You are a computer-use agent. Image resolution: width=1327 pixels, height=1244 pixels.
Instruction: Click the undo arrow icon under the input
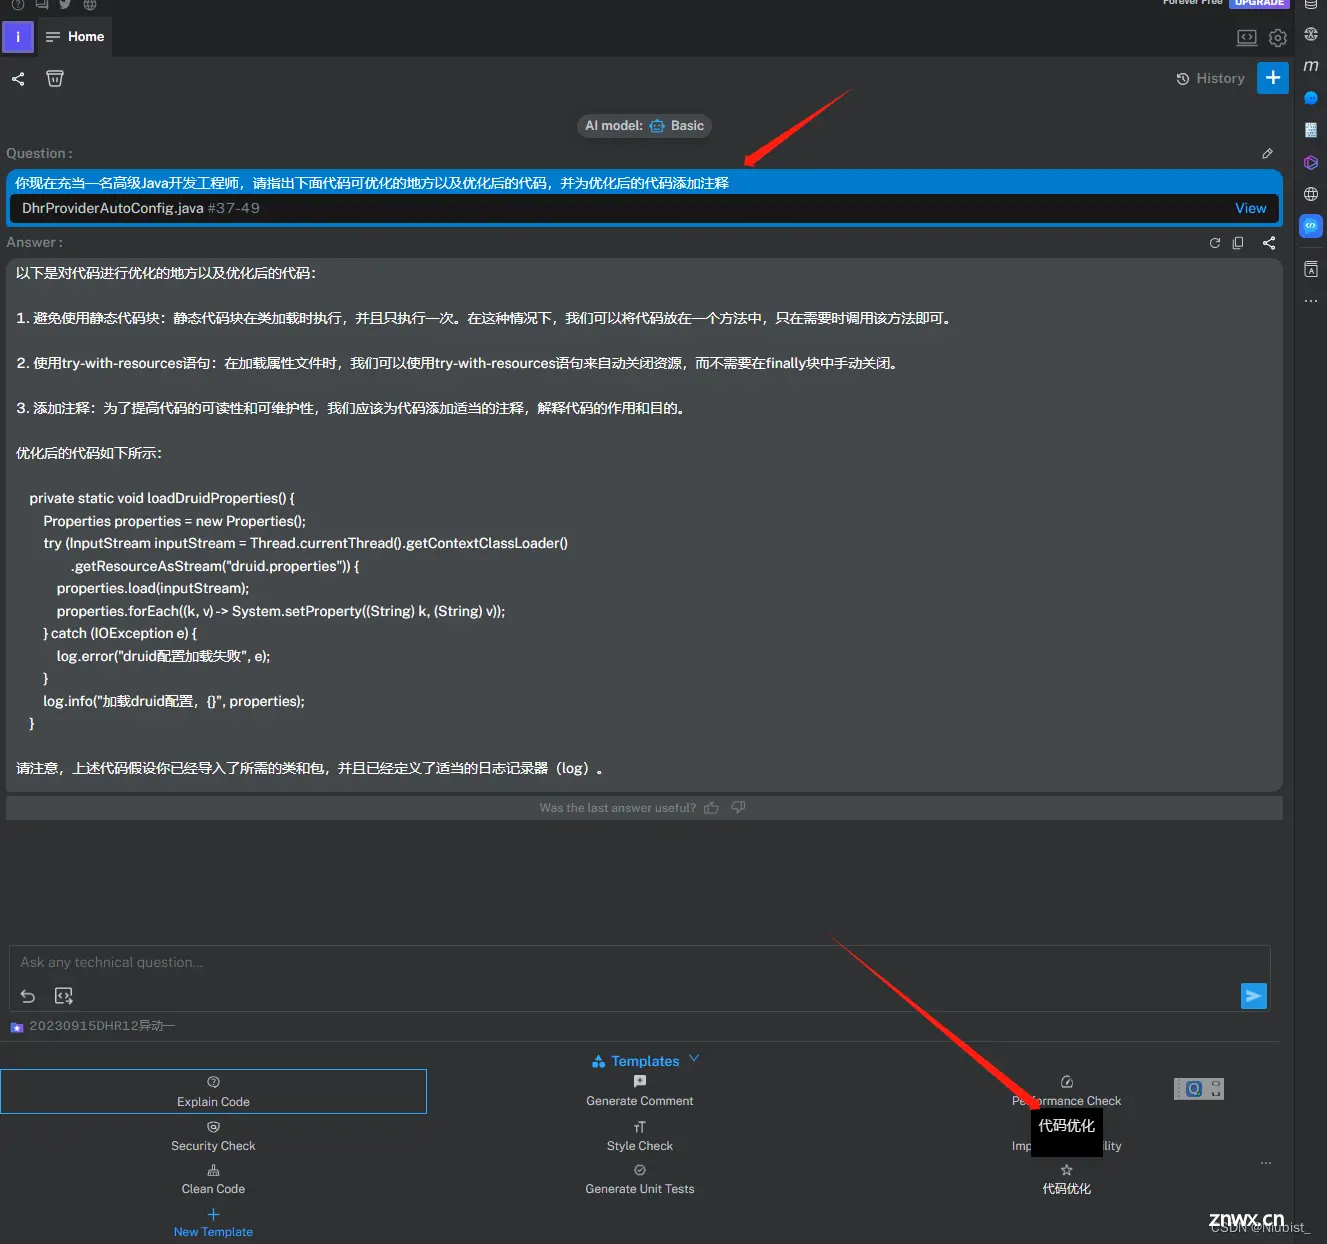coord(28,996)
